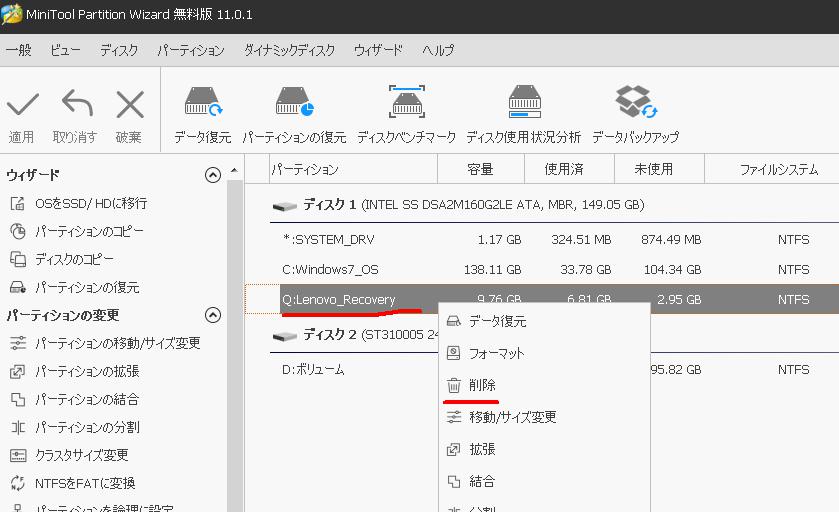Screen dimensions: 839x512
Task: Open the ディスク menu
Action: pos(119,50)
